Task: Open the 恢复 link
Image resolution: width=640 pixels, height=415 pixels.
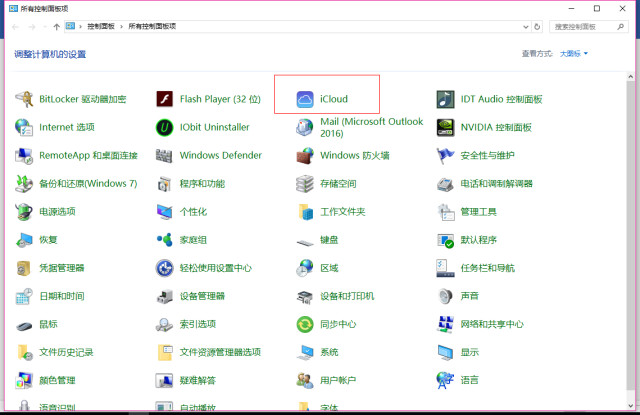Action: point(48,240)
